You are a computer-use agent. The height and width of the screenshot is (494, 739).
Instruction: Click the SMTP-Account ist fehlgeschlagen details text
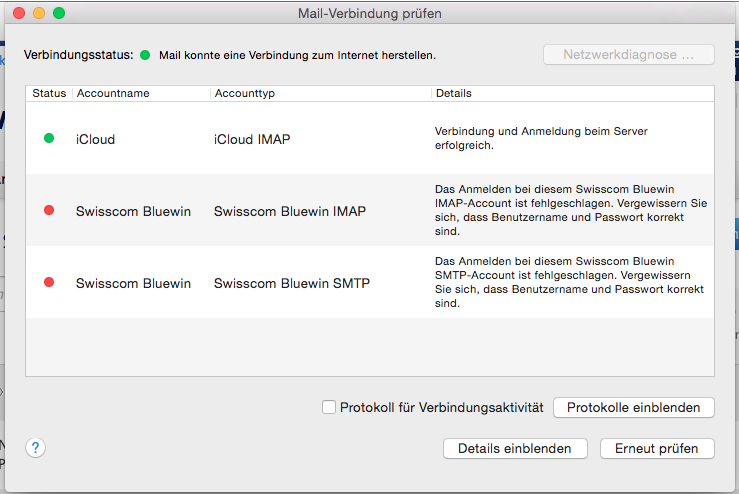569,282
